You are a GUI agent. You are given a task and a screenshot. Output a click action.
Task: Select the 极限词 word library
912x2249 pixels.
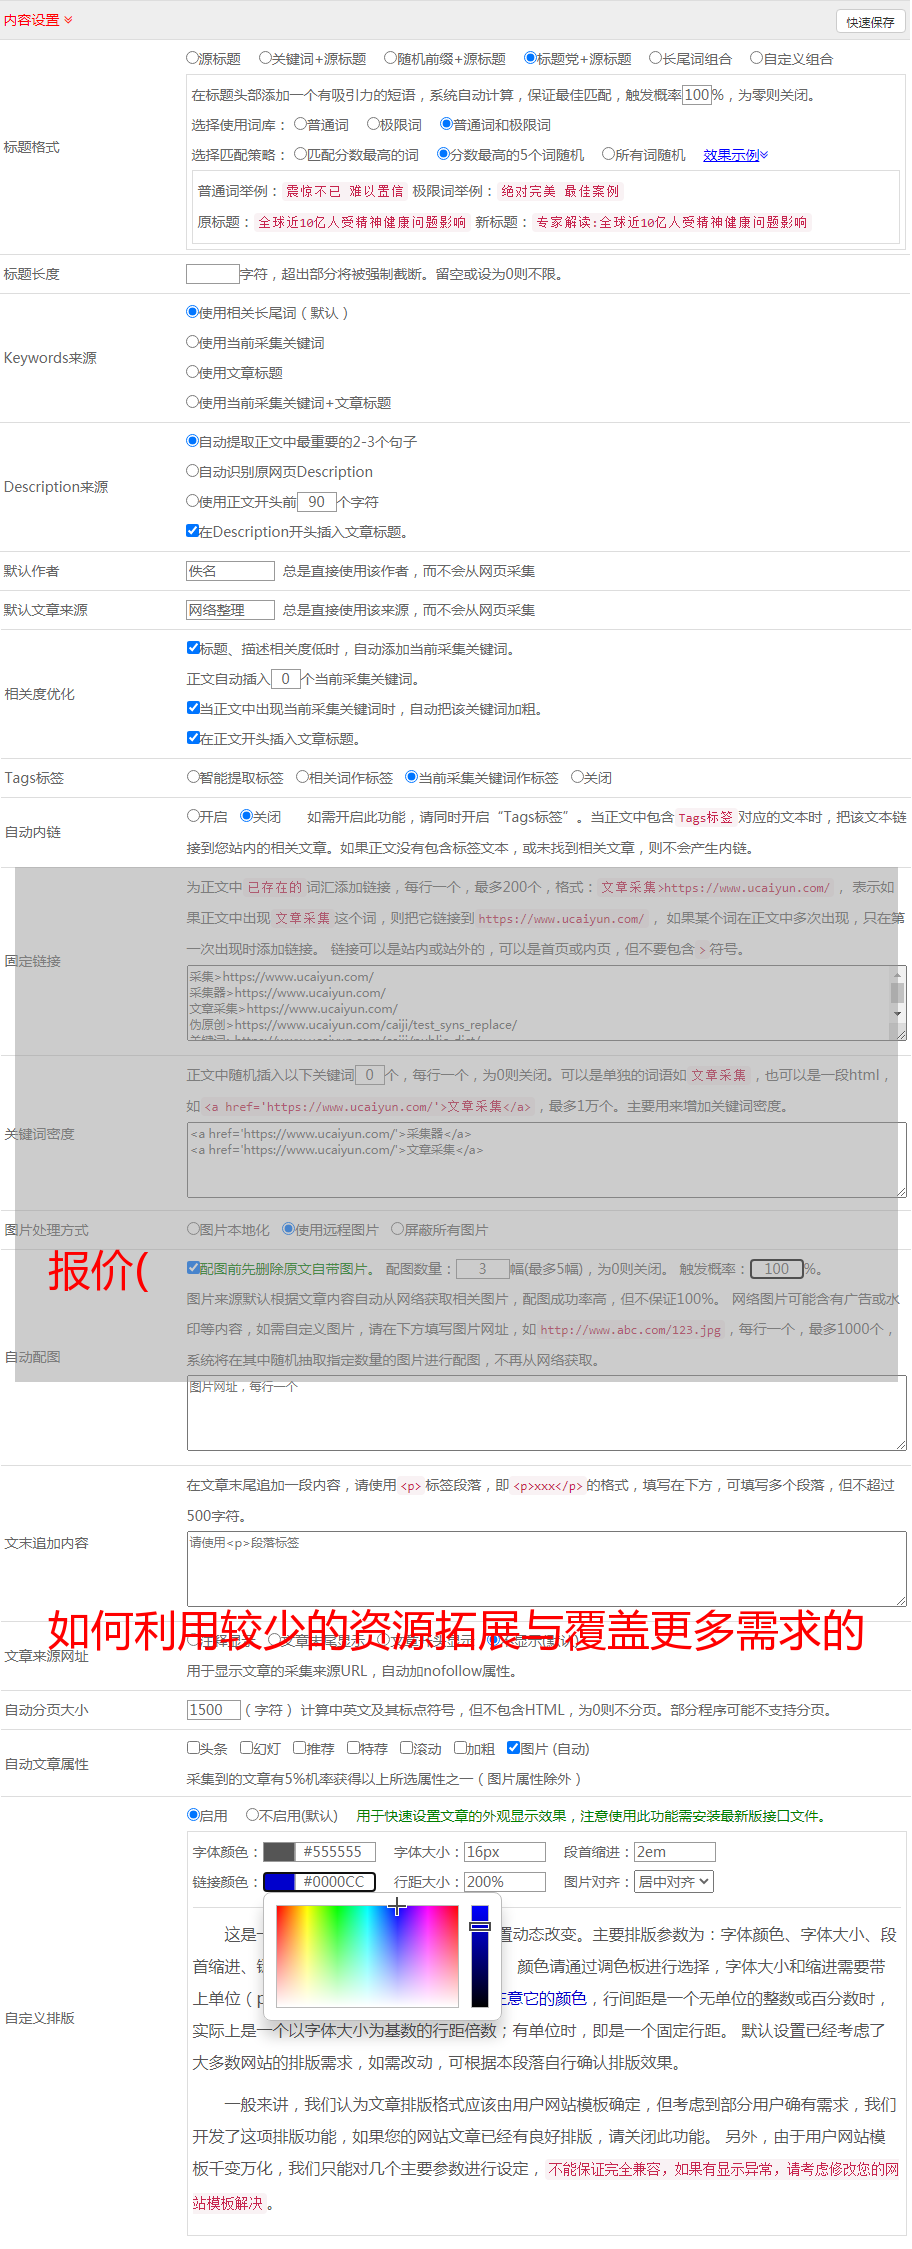(373, 124)
